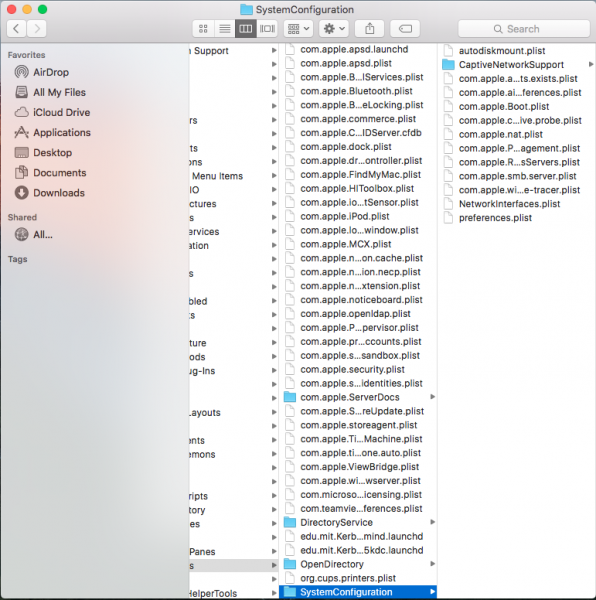This screenshot has height=600, width=596.
Task: Click the Search field
Action: coord(524,29)
